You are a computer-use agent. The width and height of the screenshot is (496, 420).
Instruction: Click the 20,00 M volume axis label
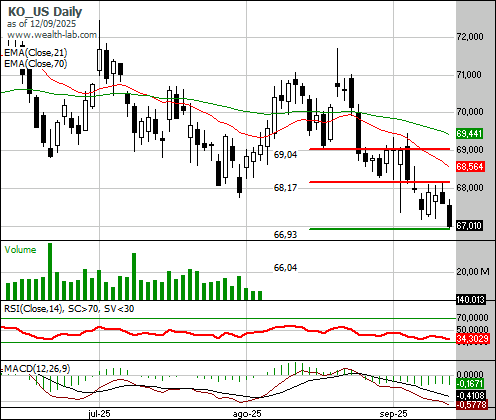point(473,272)
